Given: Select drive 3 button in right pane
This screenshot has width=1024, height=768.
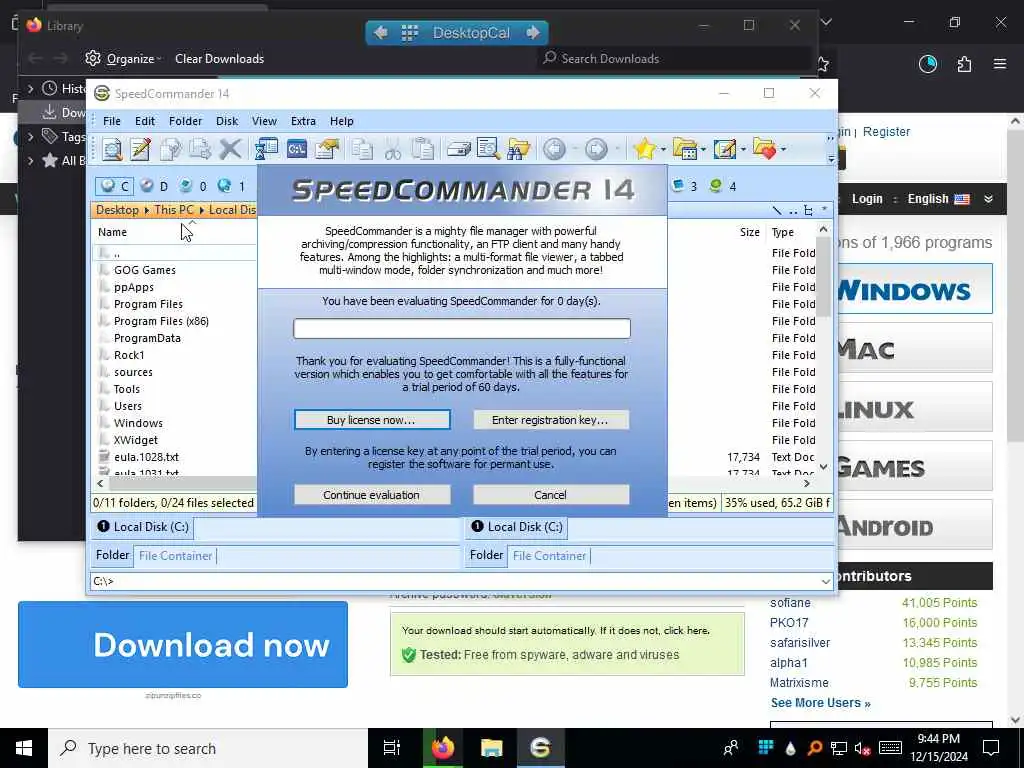Looking at the screenshot, I should pyautogui.click(x=684, y=186).
